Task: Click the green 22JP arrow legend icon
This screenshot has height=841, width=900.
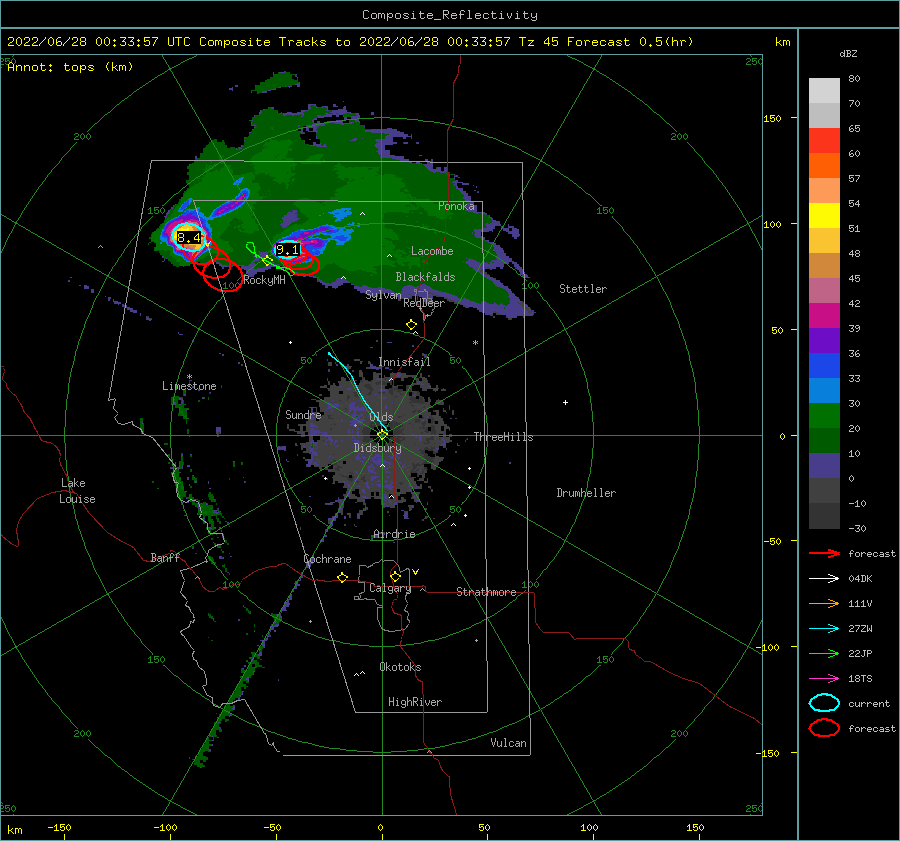Action: pyautogui.click(x=824, y=653)
